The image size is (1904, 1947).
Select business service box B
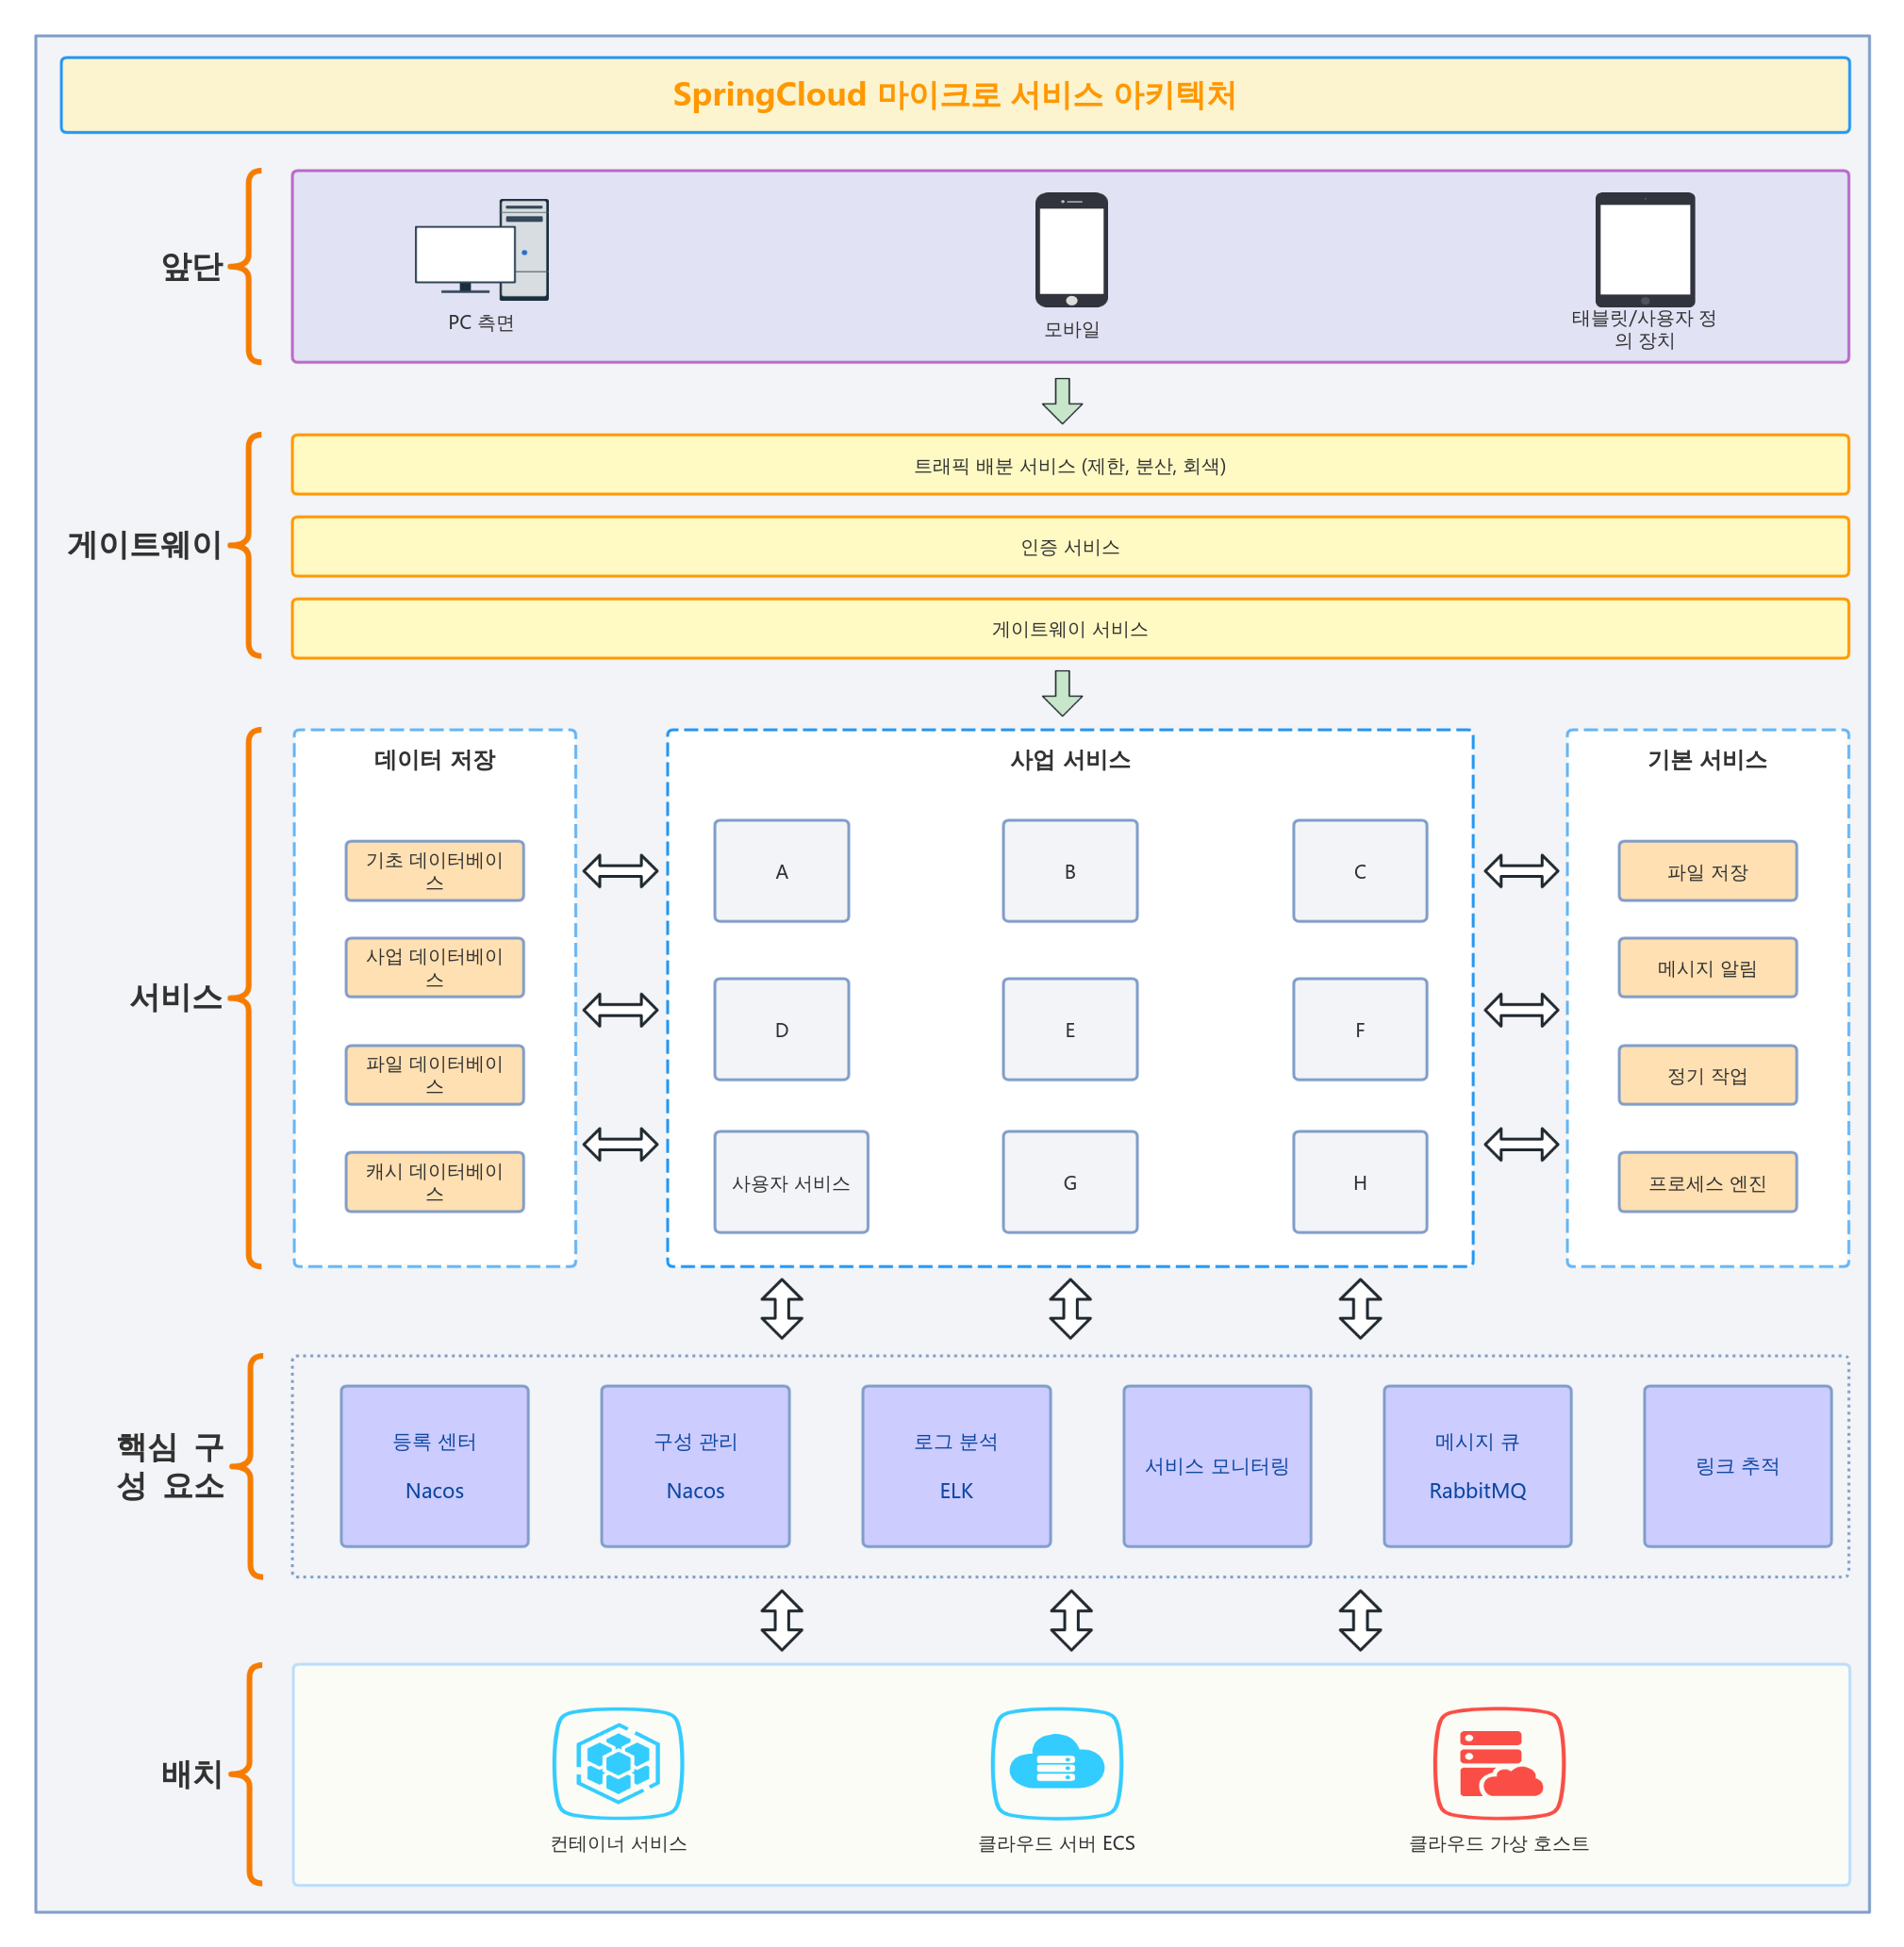1070,871
